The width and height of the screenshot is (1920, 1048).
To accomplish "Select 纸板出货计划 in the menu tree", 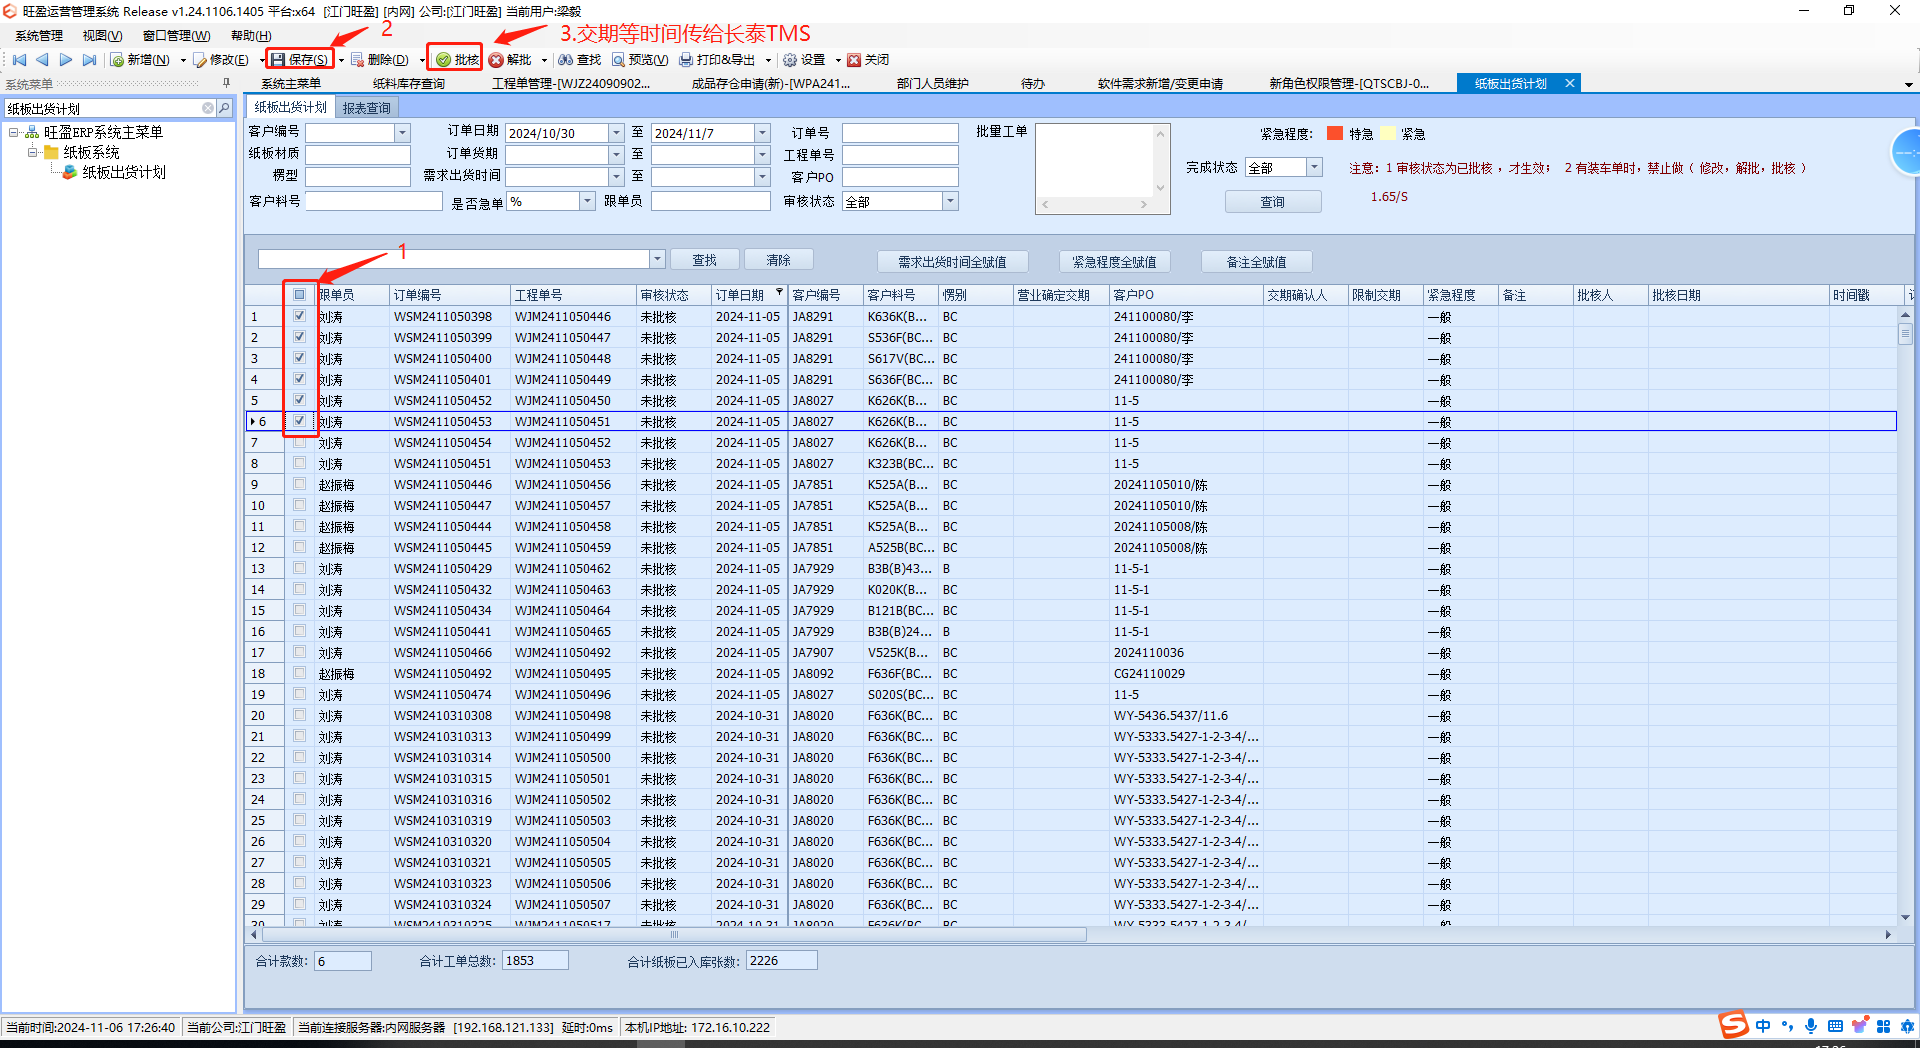I will tap(124, 173).
